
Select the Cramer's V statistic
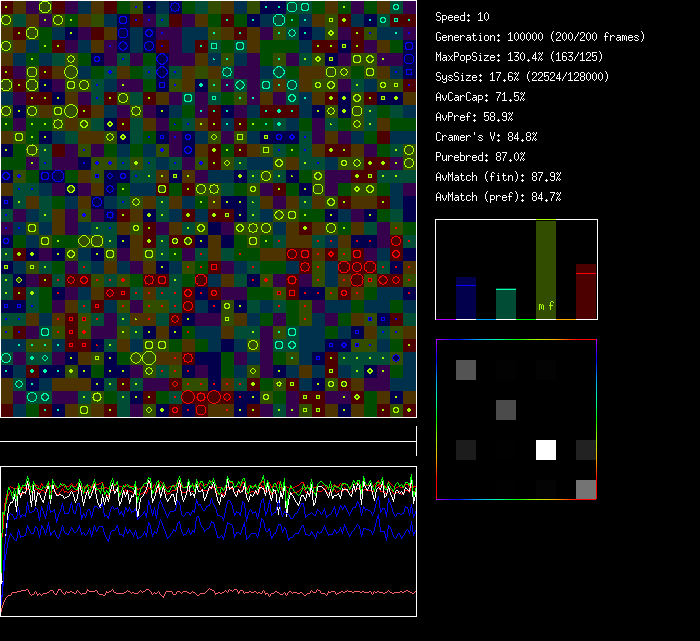pos(486,137)
